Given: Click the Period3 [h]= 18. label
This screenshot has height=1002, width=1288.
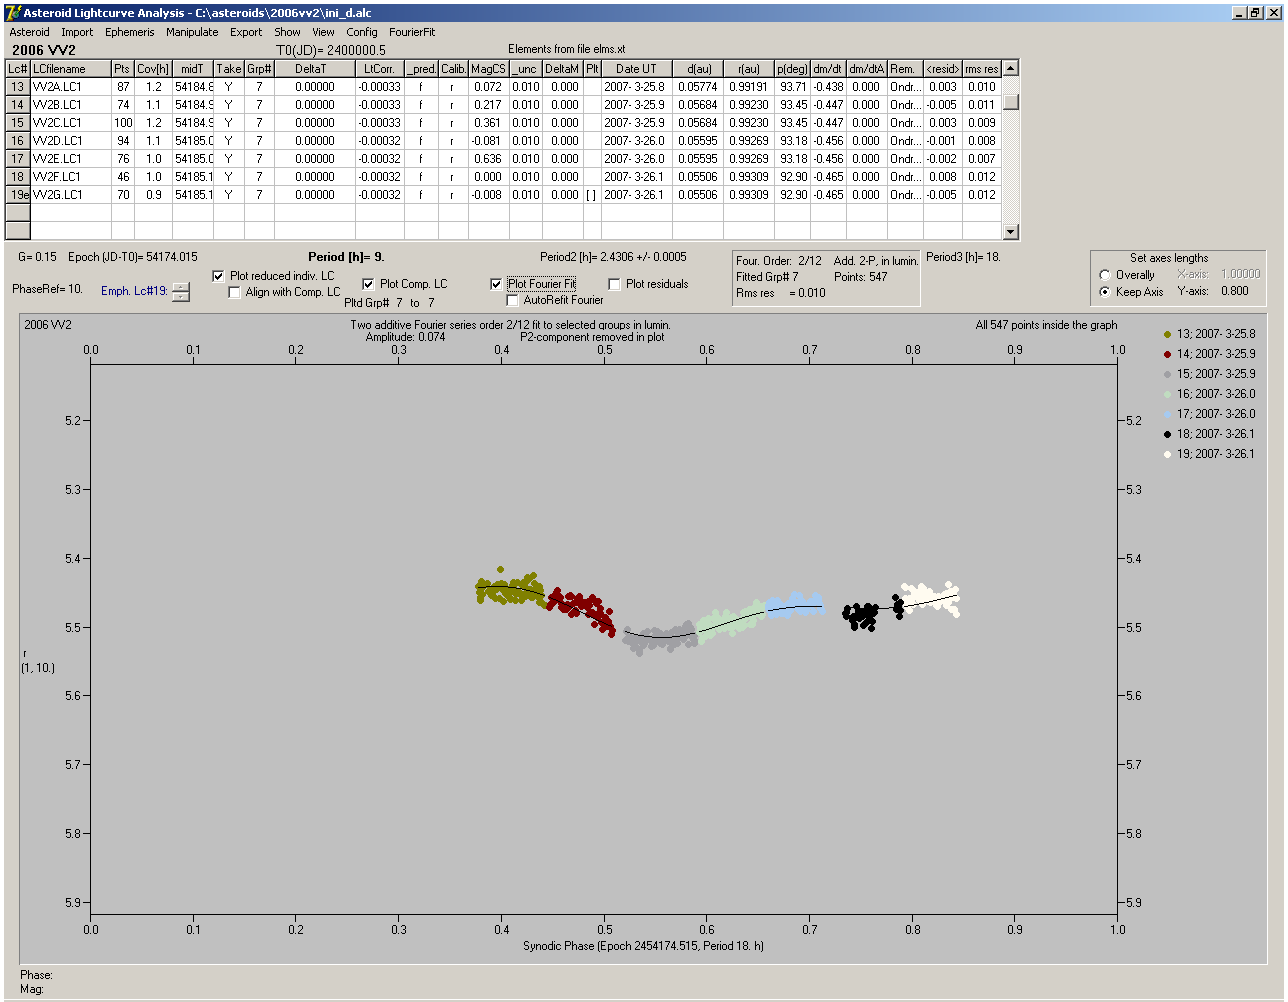Looking at the screenshot, I should click(x=963, y=257).
